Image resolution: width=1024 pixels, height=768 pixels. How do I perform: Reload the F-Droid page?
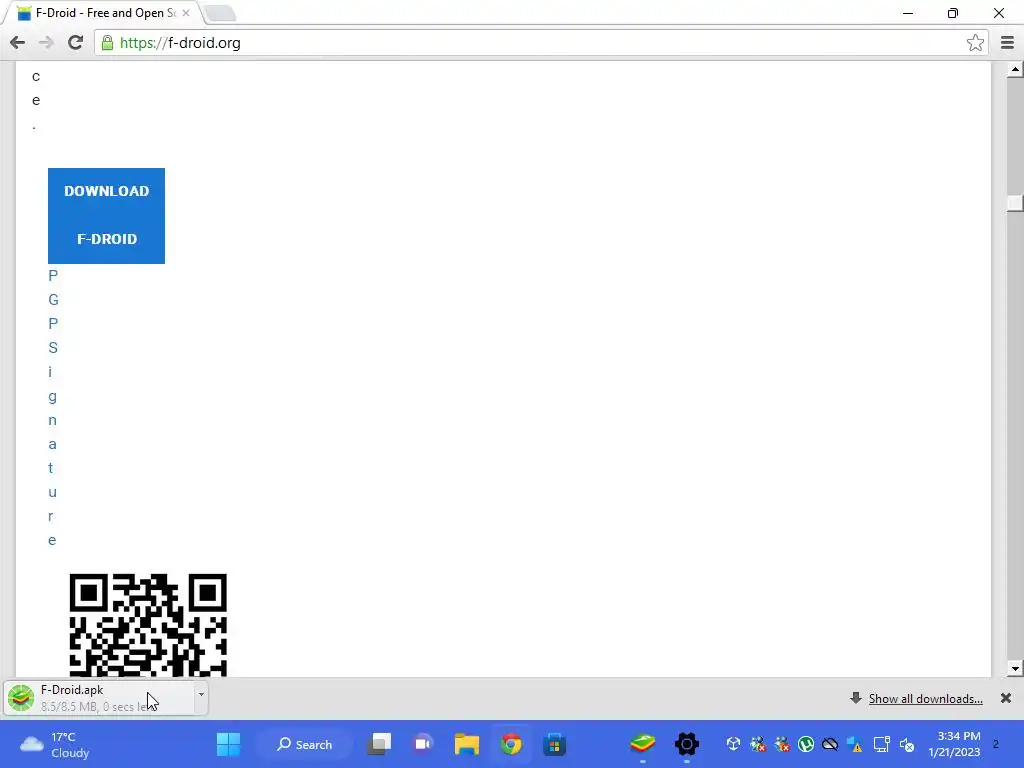pyautogui.click(x=76, y=43)
